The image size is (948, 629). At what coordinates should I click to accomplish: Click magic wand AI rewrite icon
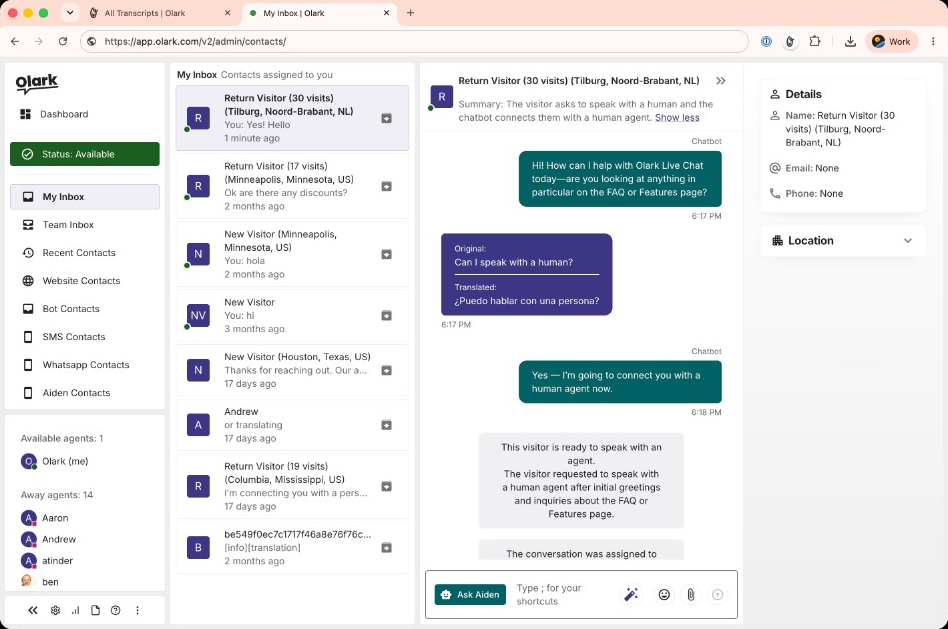pos(631,595)
